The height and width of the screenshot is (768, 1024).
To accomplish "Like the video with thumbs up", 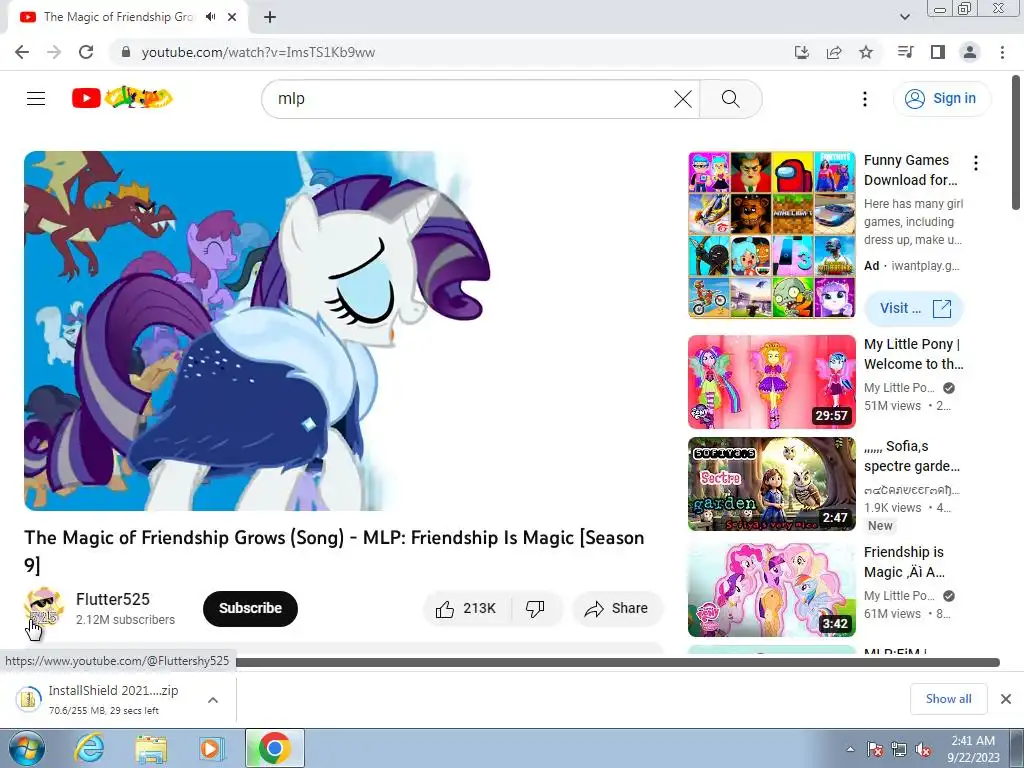I will click(x=468, y=609).
